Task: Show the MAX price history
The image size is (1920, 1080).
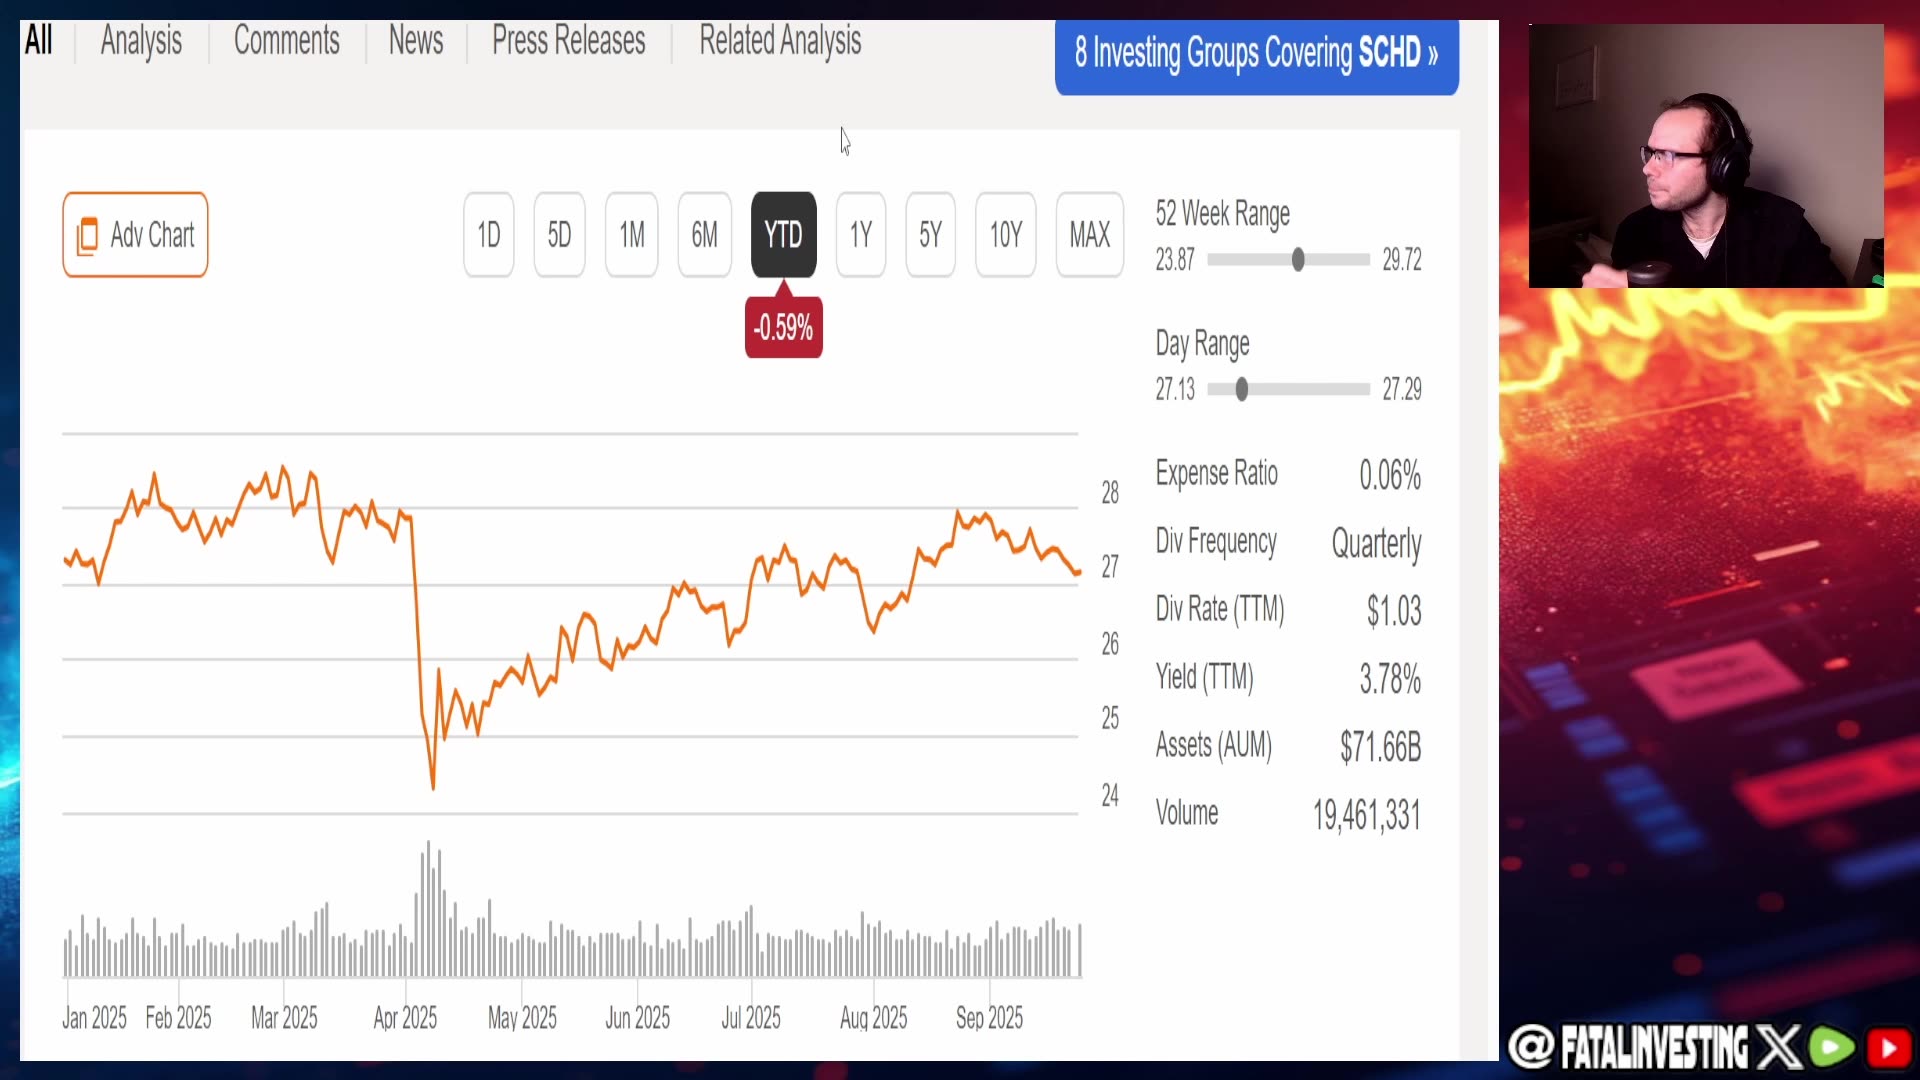Action: [x=1089, y=235]
